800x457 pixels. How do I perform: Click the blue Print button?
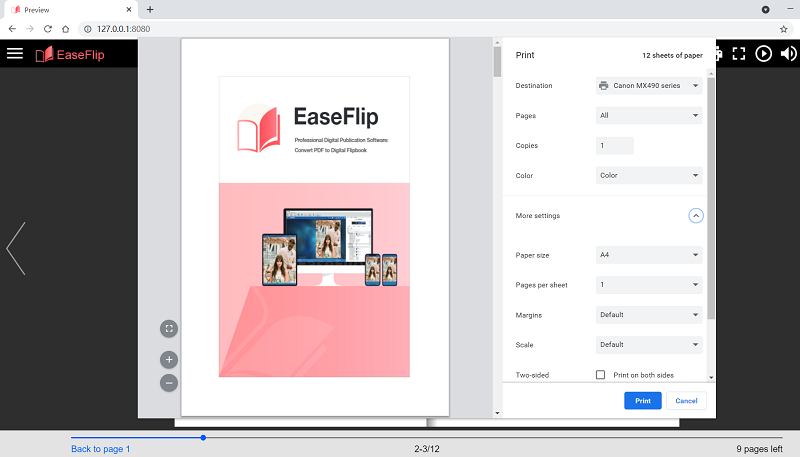point(642,401)
